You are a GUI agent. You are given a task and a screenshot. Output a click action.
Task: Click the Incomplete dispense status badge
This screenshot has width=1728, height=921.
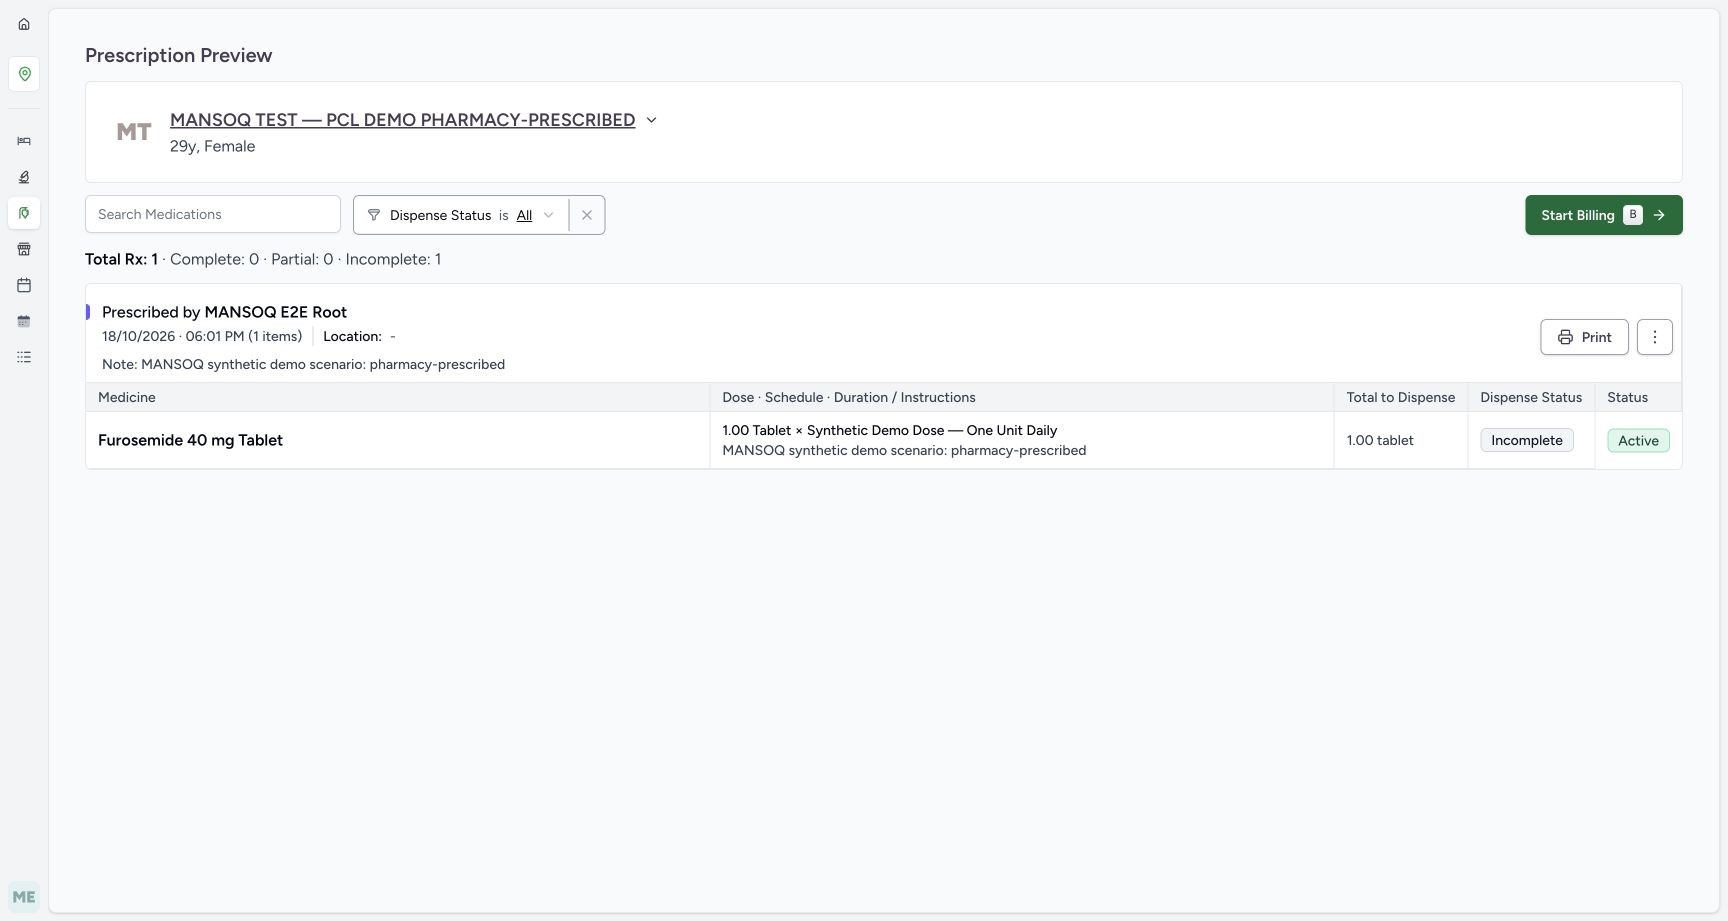[1527, 440]
